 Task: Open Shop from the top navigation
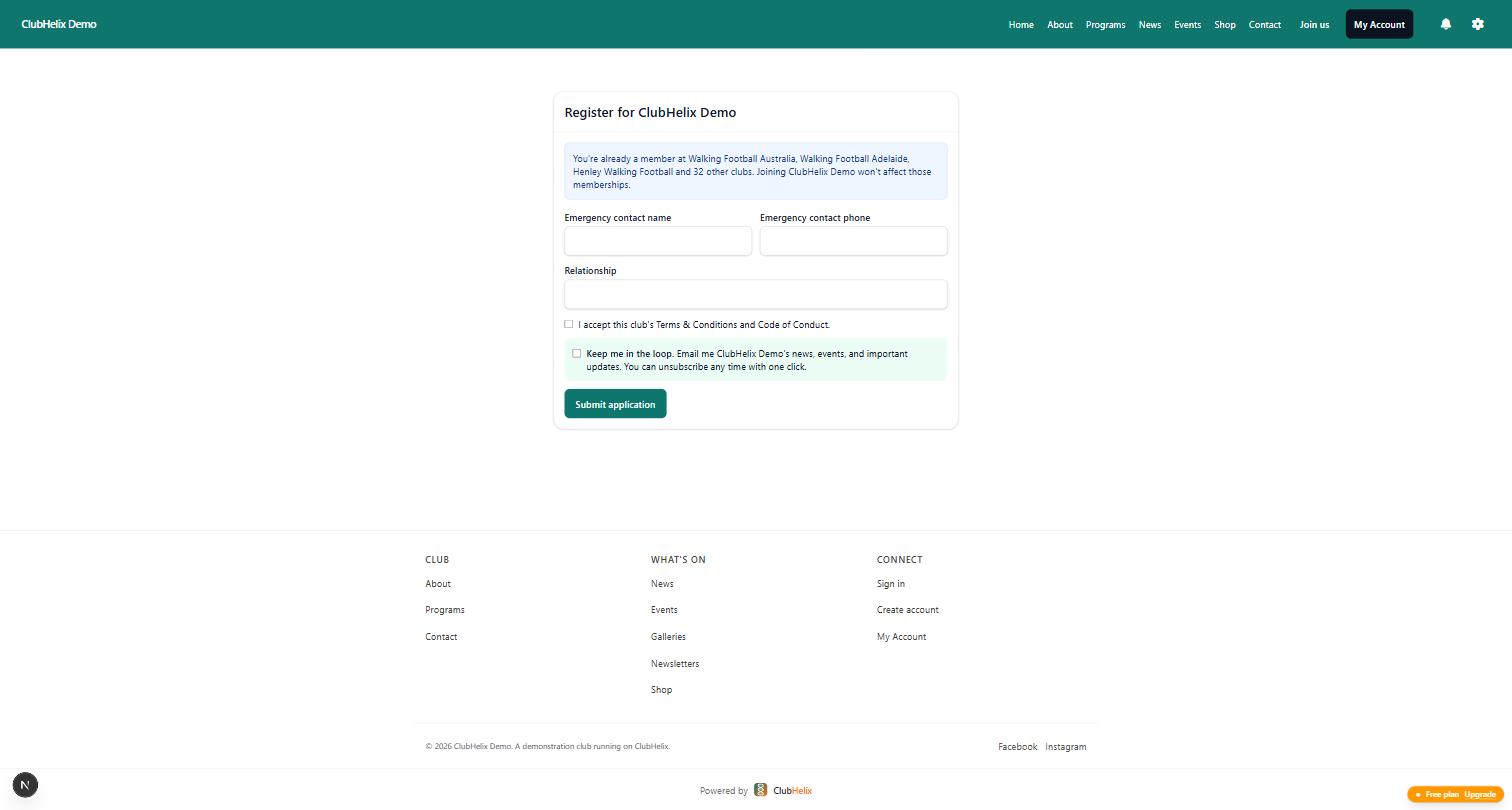pos(1225,24)
